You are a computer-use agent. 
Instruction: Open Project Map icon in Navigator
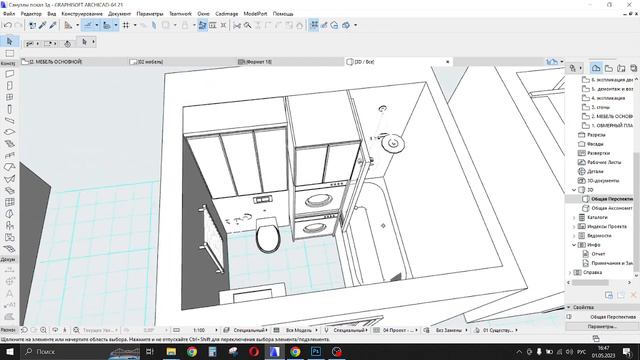click(x=596, y=68)
